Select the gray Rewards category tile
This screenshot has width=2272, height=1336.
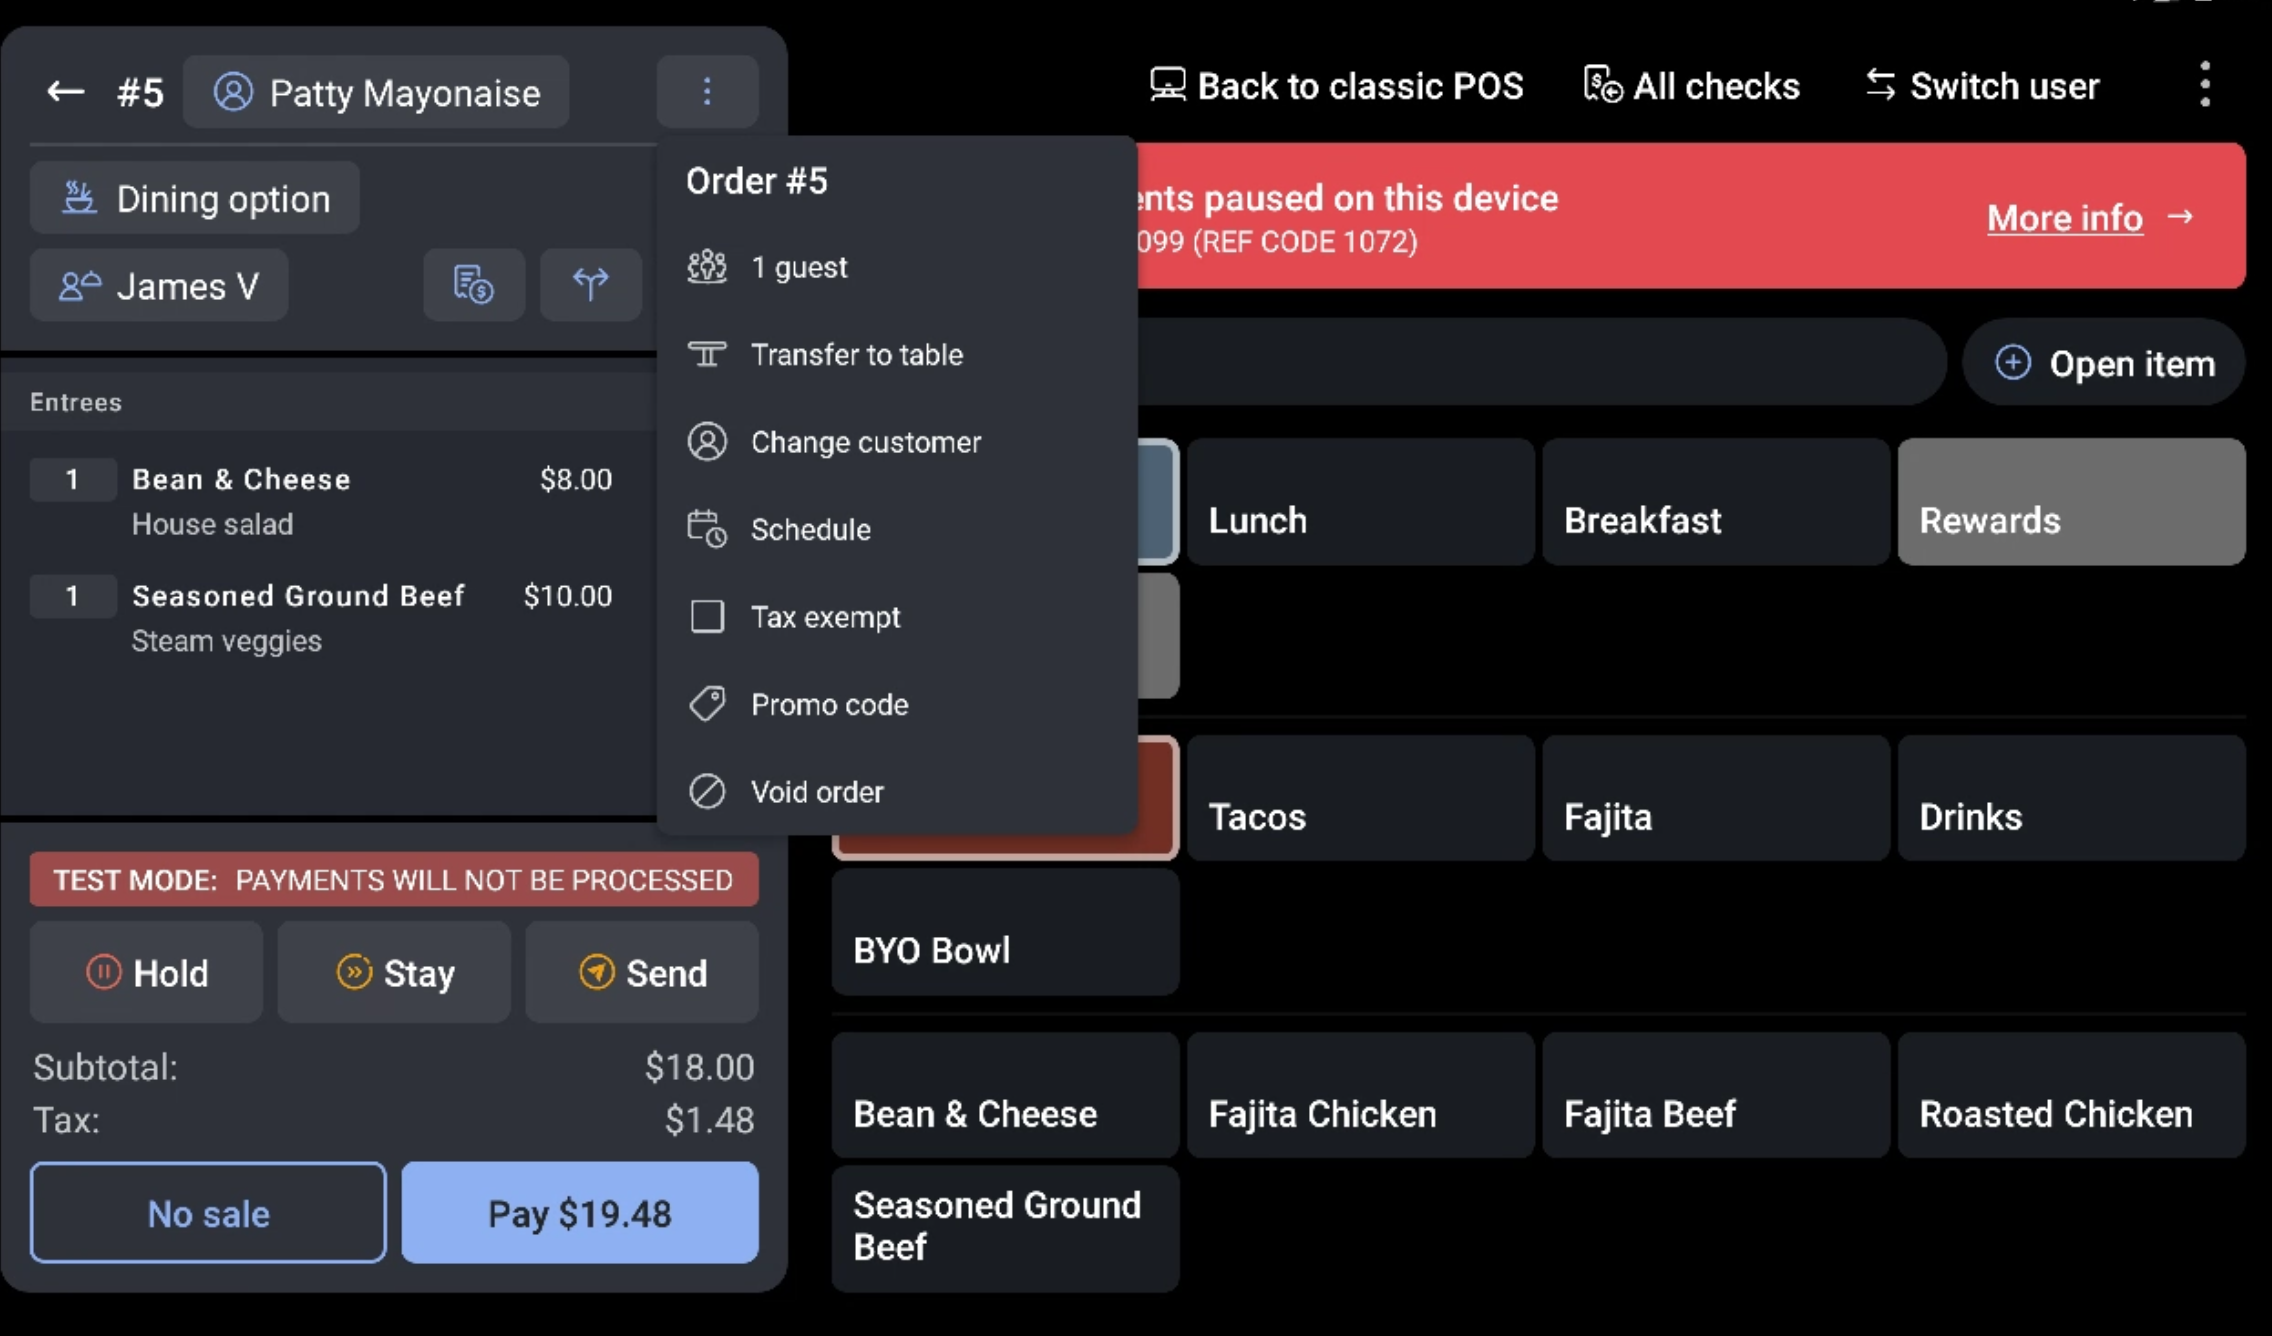(x=2071, y=503)
